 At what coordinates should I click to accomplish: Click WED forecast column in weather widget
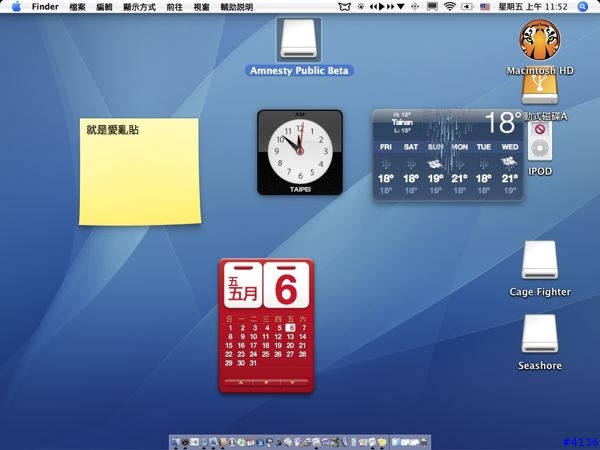pyautogui.click(x=510, y=170)
